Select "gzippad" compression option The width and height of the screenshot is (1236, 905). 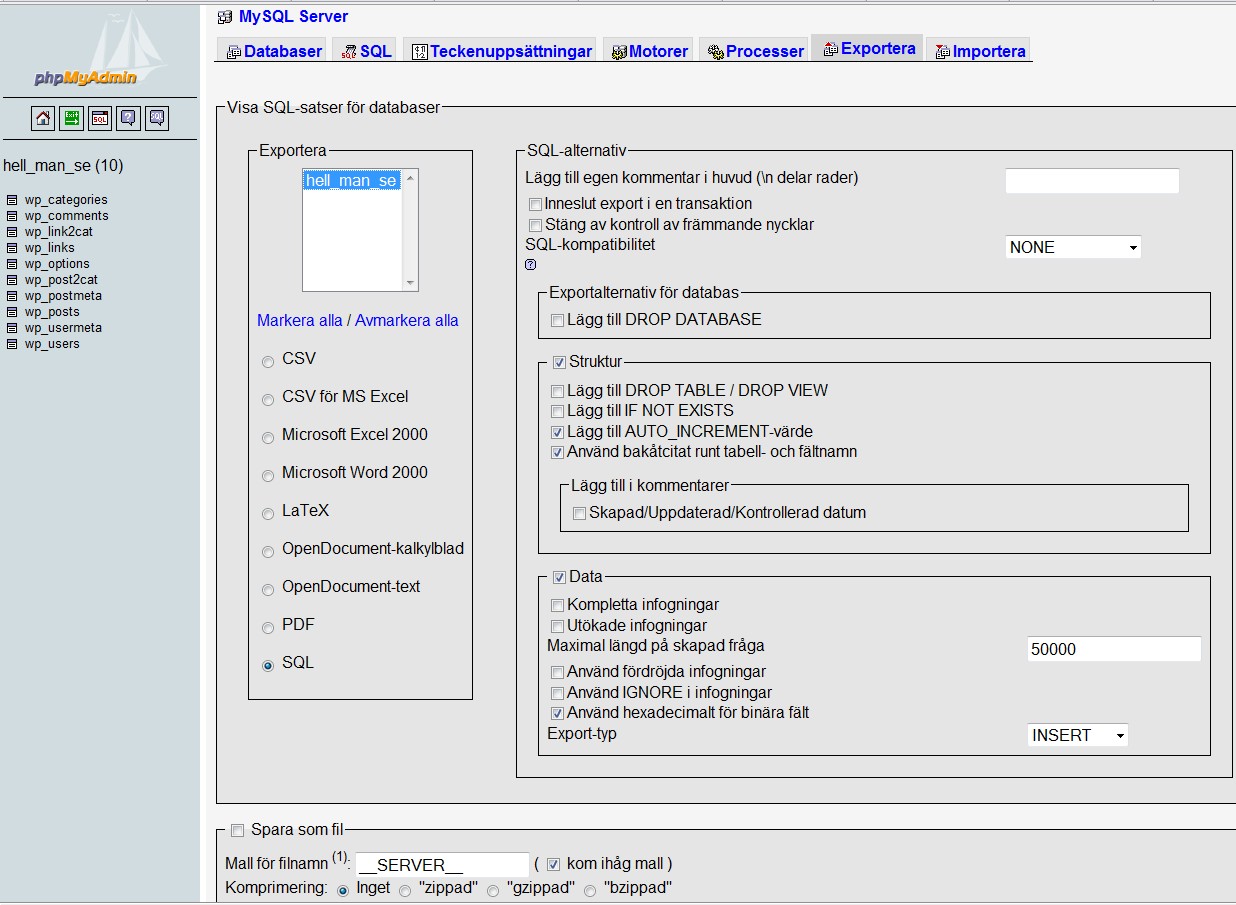(493, 891)
